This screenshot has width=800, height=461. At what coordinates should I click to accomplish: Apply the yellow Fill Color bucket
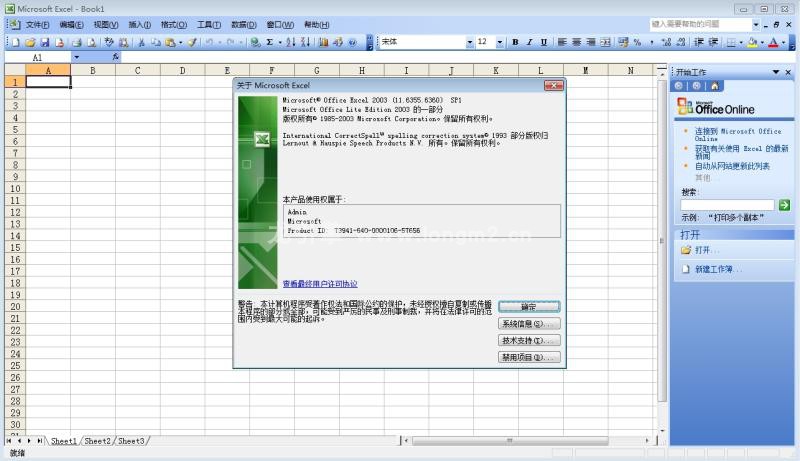pos(753,42)
